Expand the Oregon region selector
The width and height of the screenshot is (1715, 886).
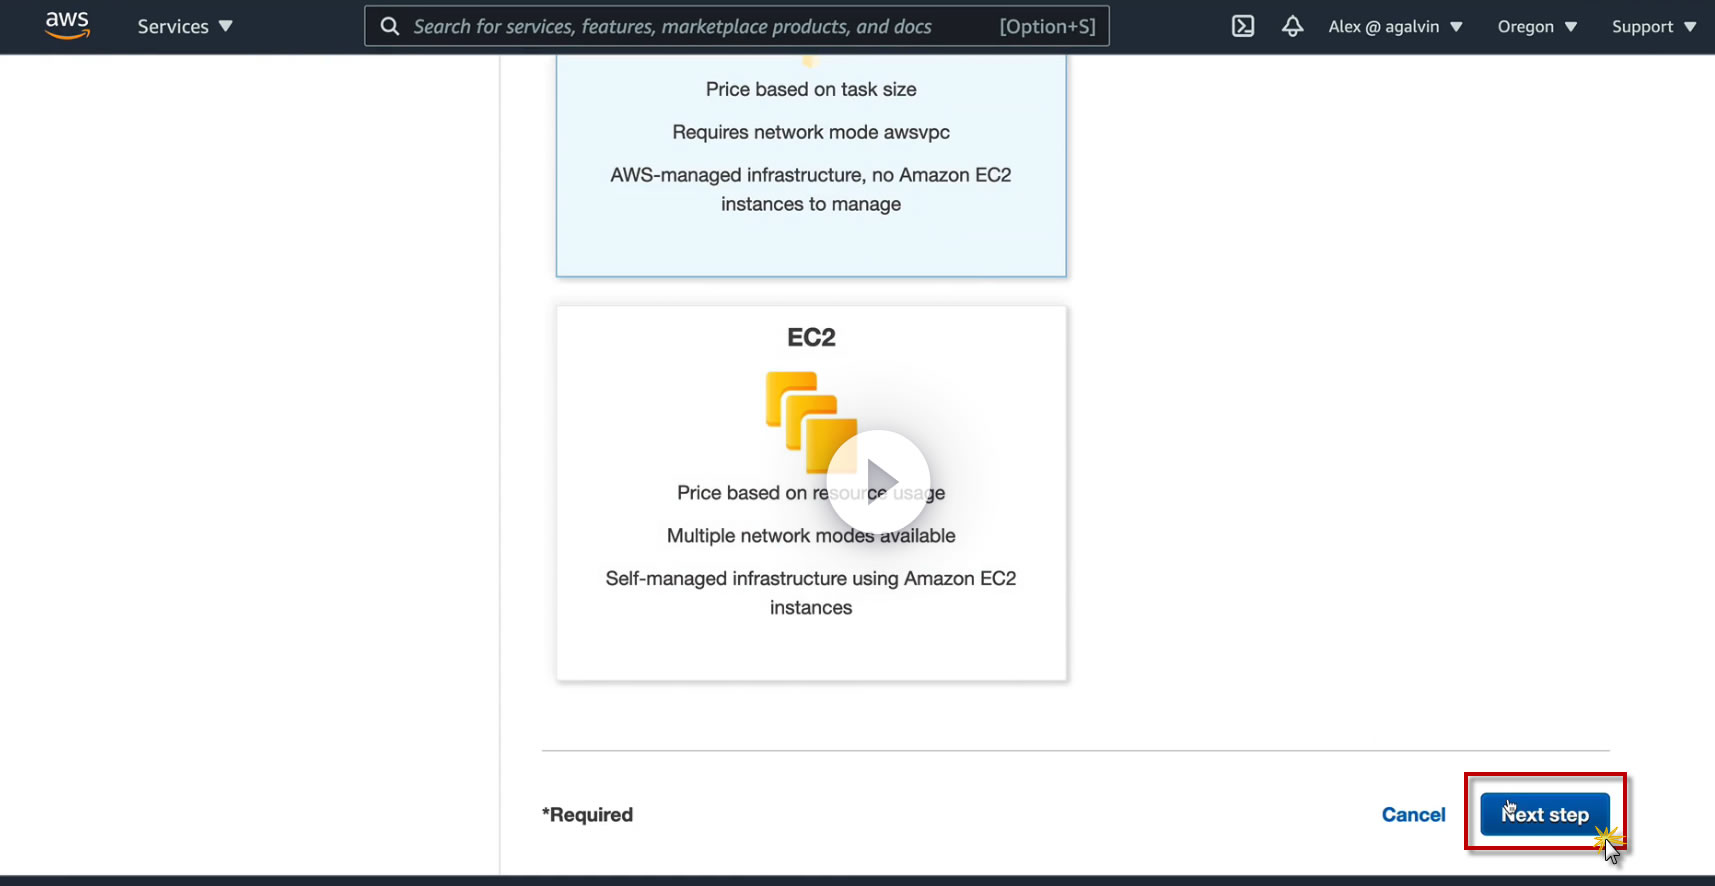(x=1536, y=27)
